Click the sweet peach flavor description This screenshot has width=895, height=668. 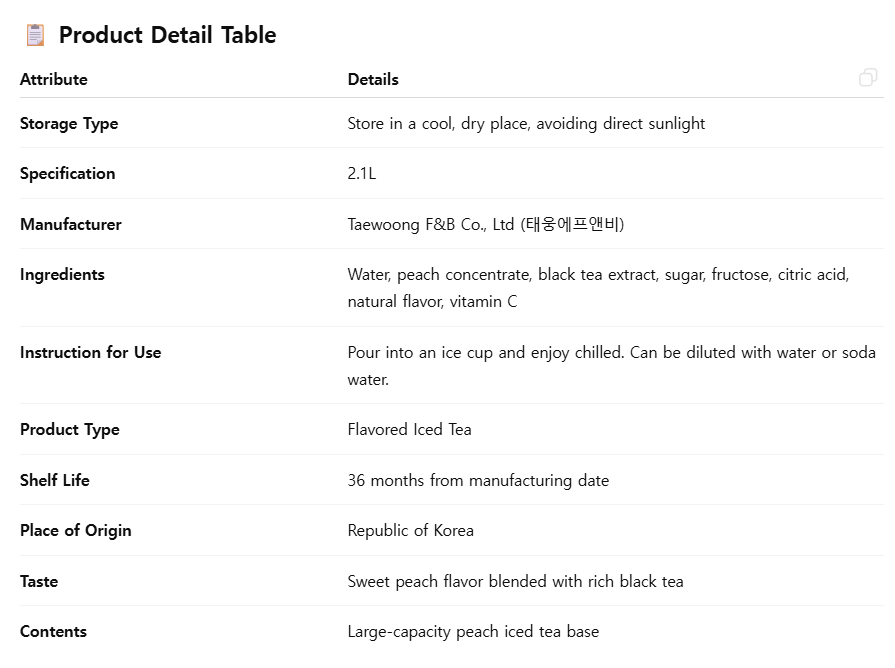tap(515, 581)
